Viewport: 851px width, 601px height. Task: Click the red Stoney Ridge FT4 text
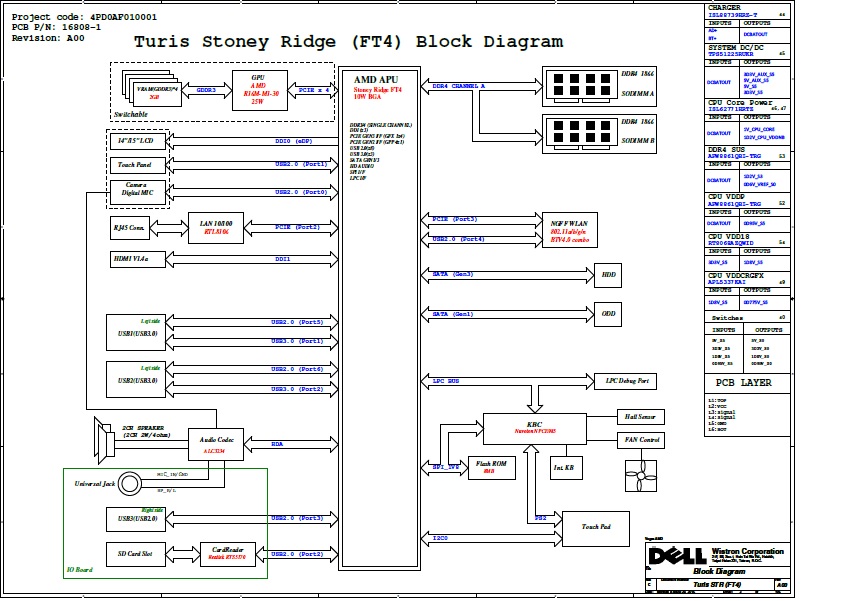click(378, 90)
